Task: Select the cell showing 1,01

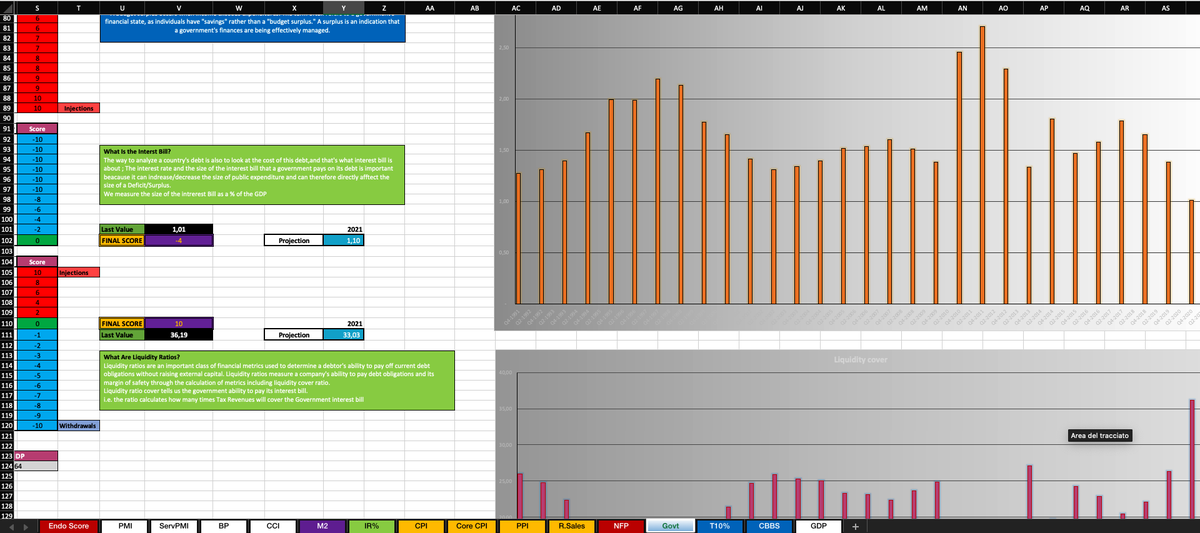Action: 180,230
